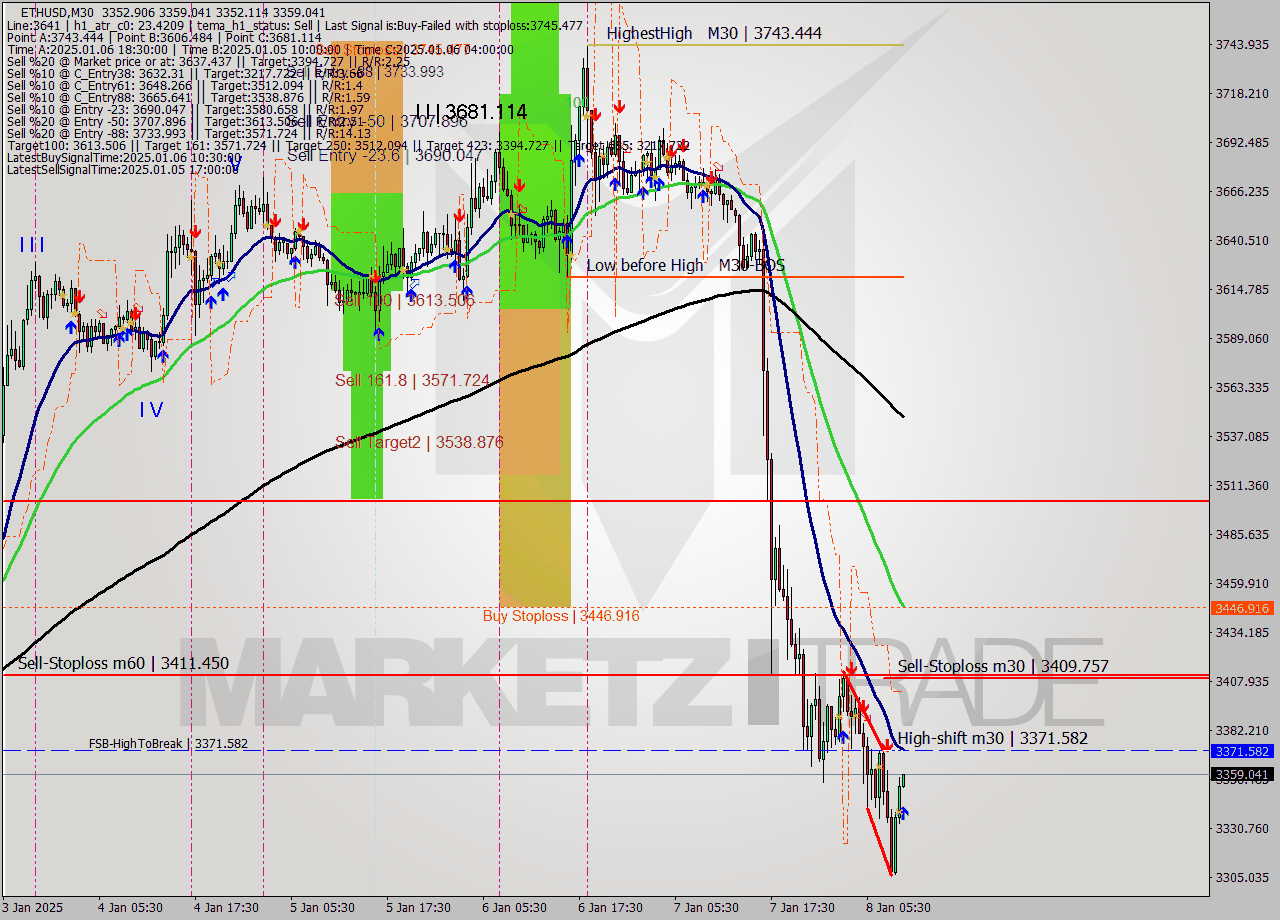Click the 3511.360 price axis label
The height and width of the screenshot is (920, 1280).
(x=1242, y=485)
